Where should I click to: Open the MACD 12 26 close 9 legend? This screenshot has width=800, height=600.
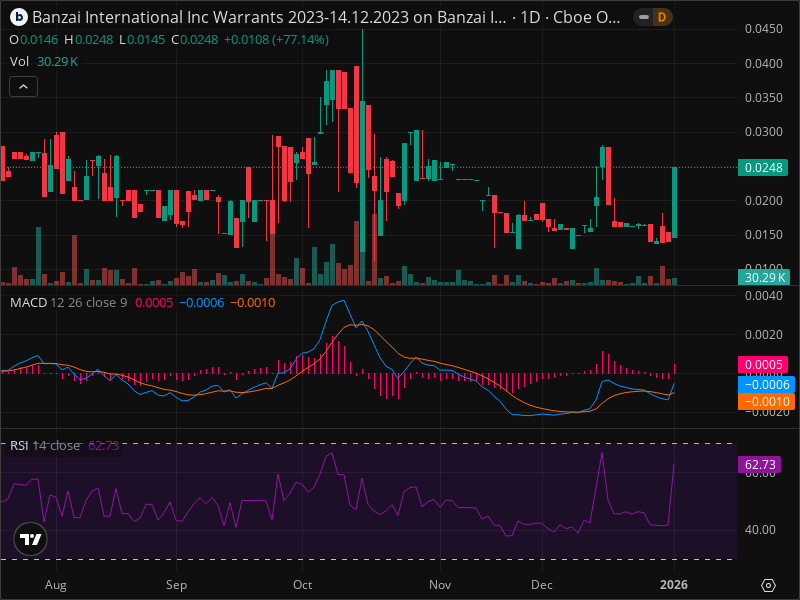(x=69, y=303)
